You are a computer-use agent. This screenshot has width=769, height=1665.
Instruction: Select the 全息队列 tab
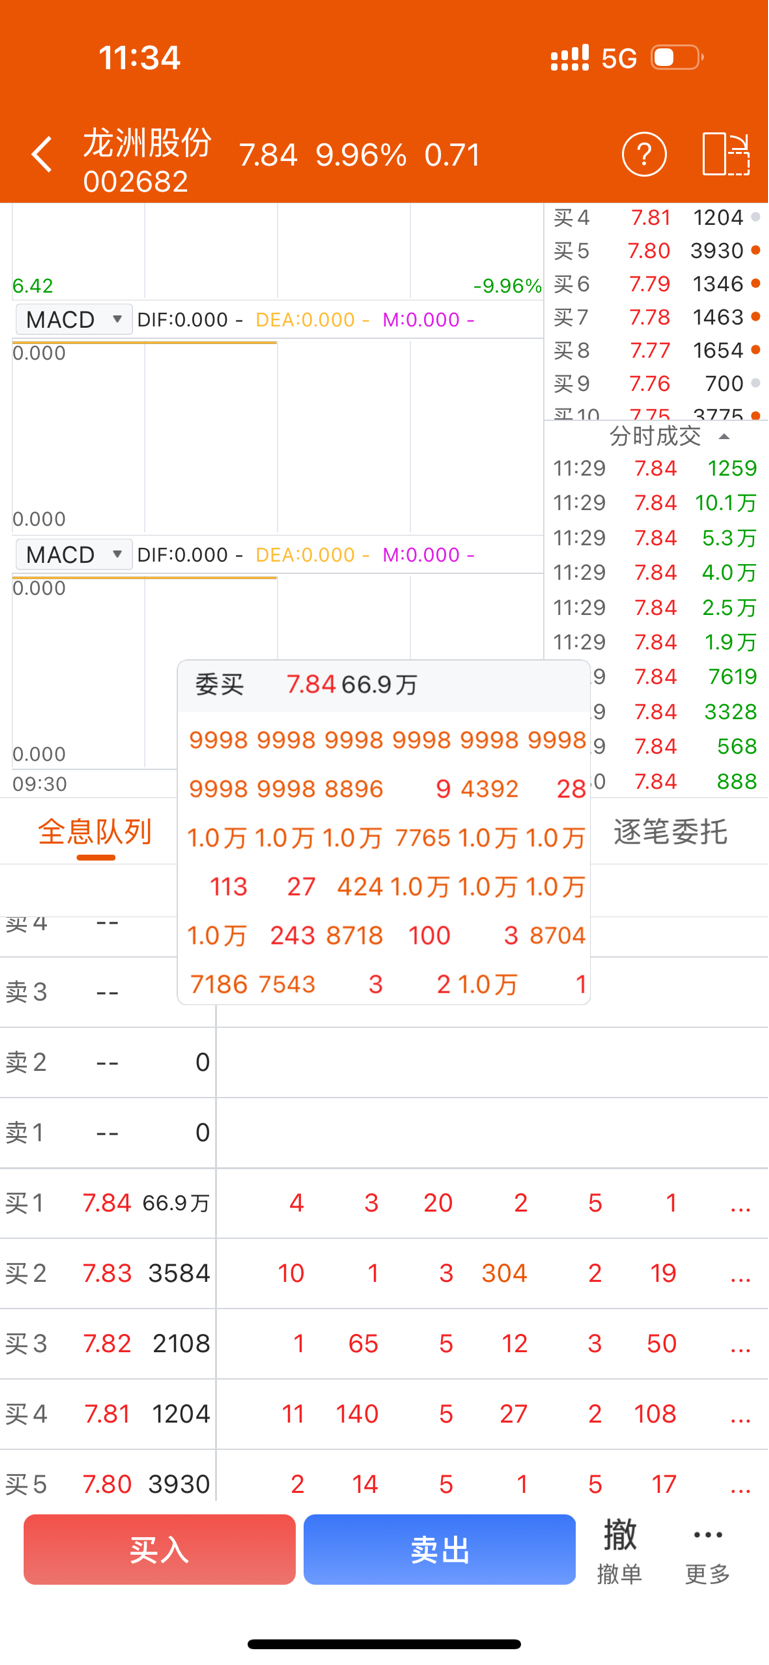(x=95, y=832)
